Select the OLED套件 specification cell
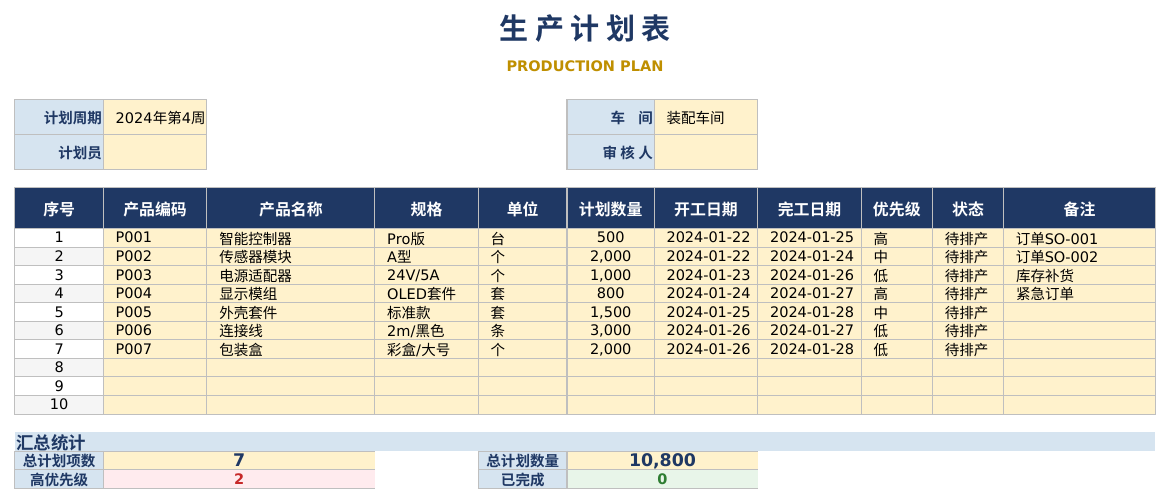The width and height of the screenshot is (1170, 503). pyautogui.click(x=426, y=293)
